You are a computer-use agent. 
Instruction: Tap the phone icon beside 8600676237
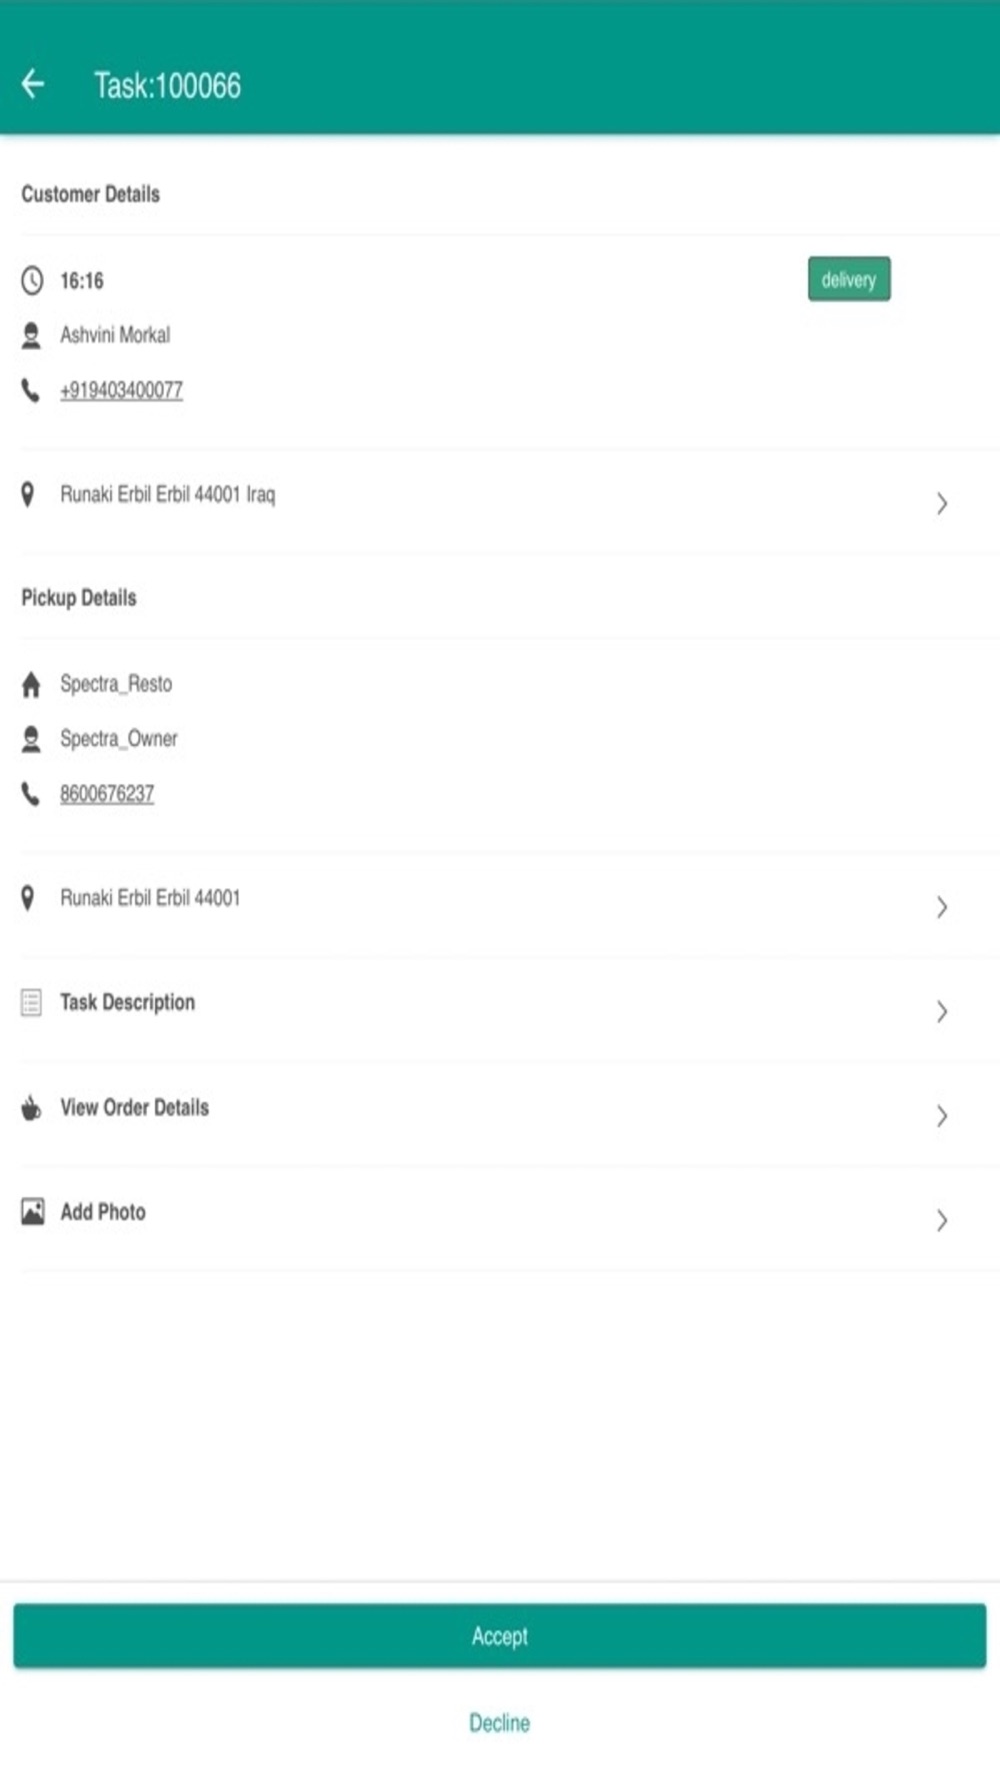31,794
